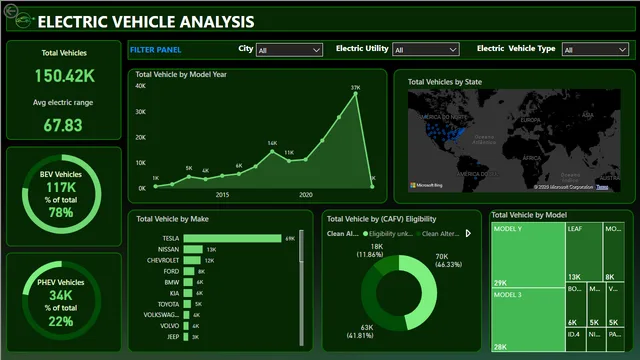Open the Electric Utility filter dropdown
Image resolution: width=640 pixels, height=360 pixels.
[425, 50]
